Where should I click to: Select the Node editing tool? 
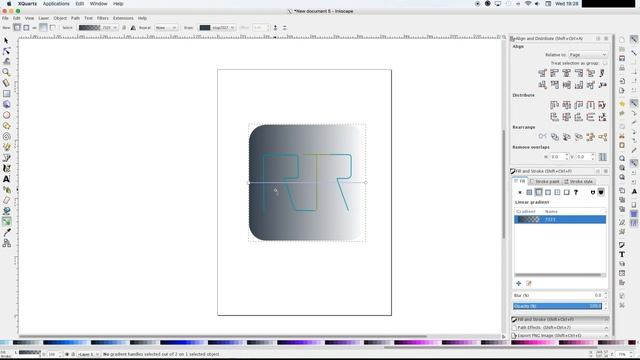(6, 51)
